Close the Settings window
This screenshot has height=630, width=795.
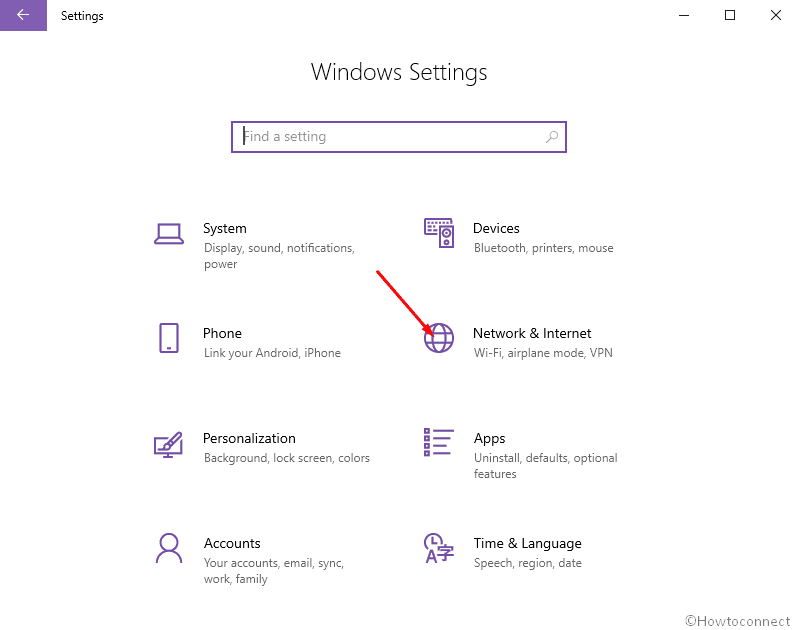[x=775, y=15]
